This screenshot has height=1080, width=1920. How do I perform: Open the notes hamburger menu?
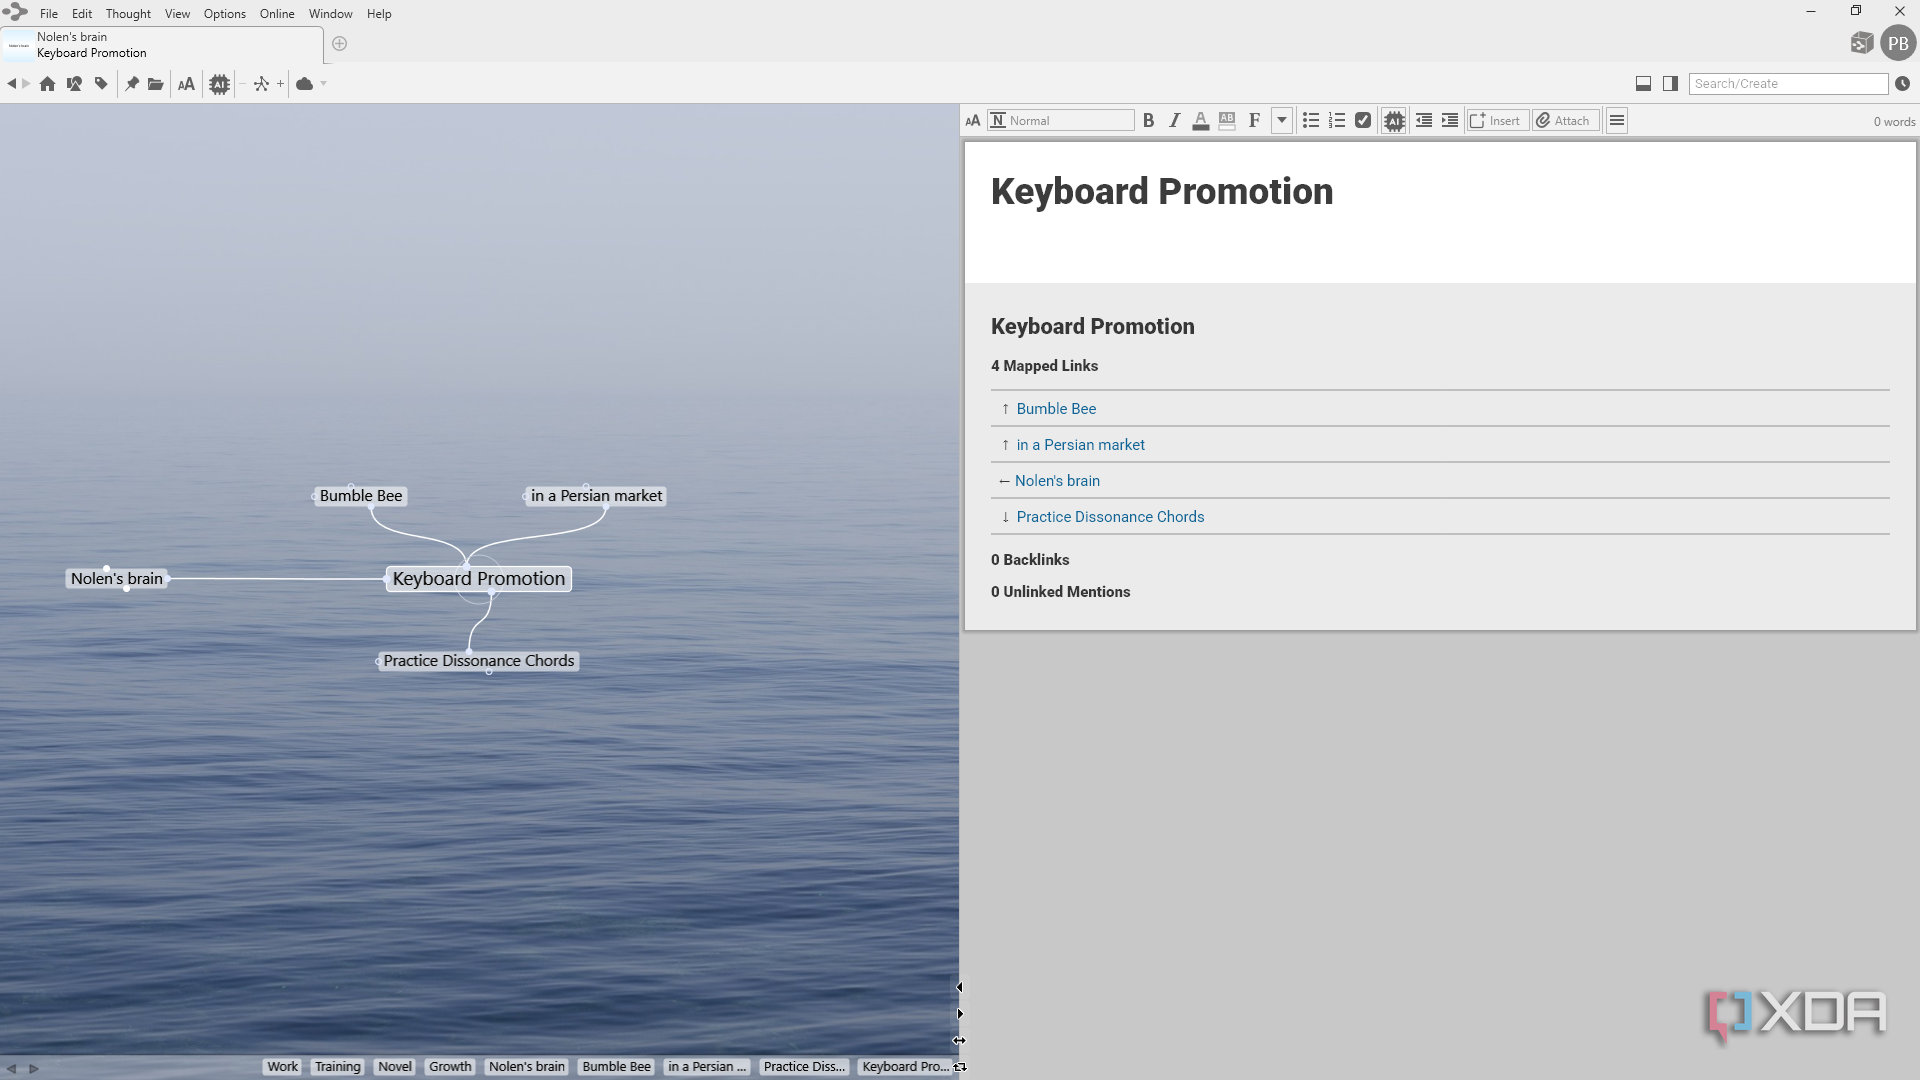click(x=1616, y=121)
